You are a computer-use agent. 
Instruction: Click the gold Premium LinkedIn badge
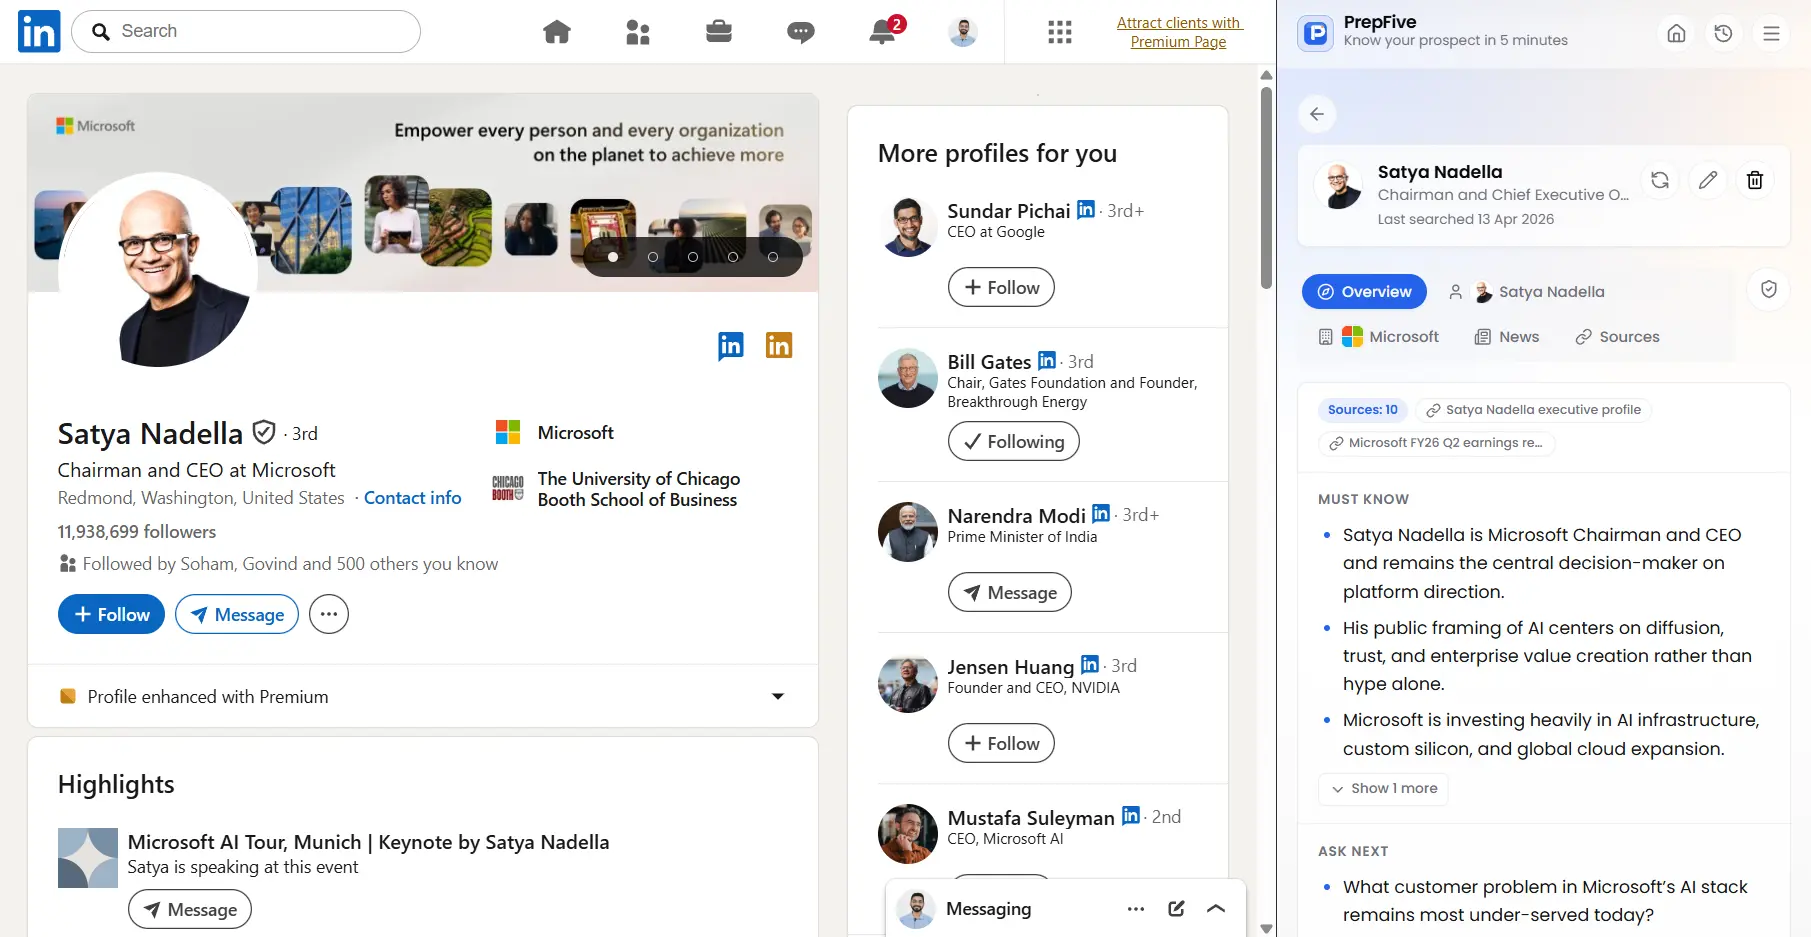click(779, 345)
